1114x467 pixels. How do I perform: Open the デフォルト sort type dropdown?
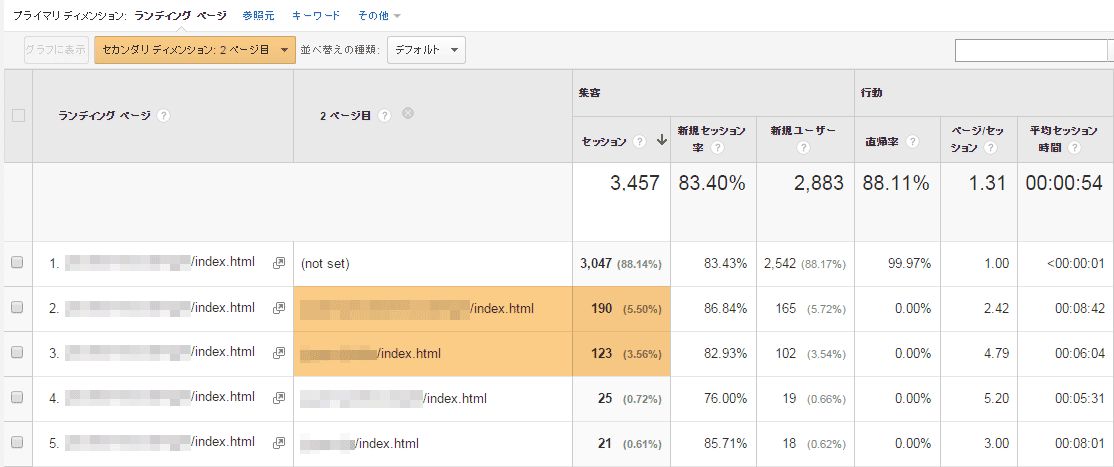426,49
